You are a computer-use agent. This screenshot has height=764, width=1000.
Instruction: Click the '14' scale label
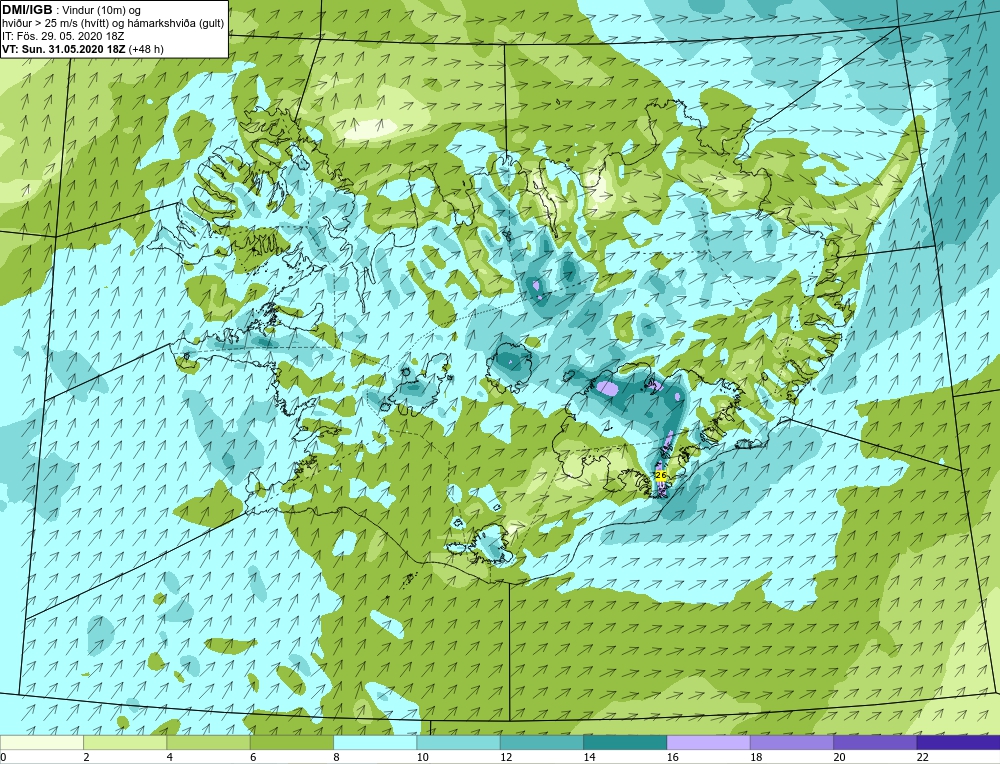[589, 757]
